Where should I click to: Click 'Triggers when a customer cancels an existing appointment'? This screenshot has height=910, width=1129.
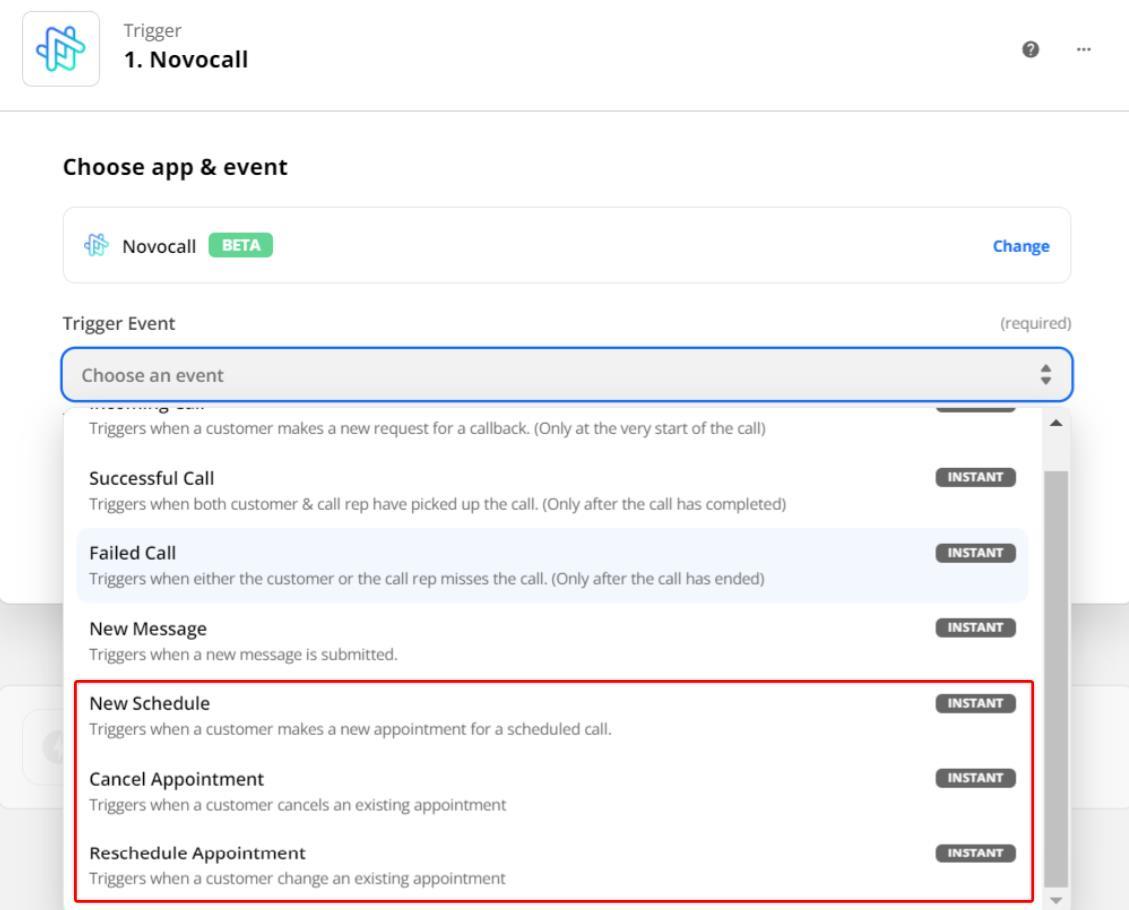pos(298,805)
